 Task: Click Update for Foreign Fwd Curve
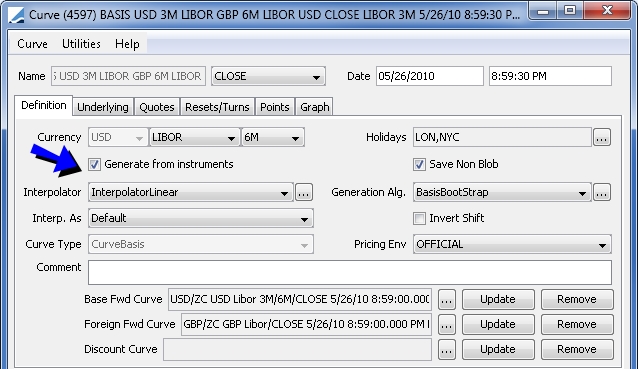tap(498, 325)
